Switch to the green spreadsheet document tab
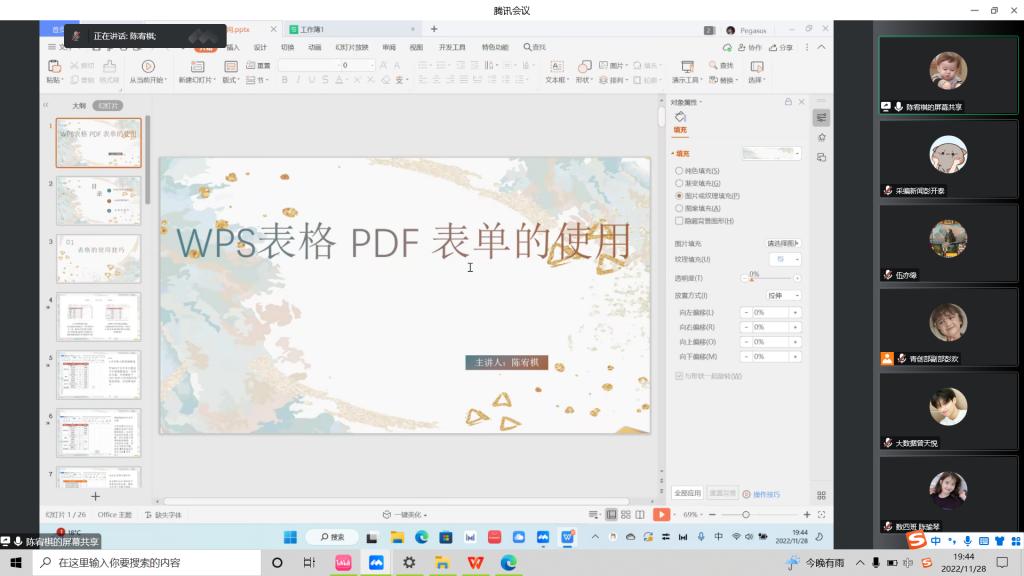Viewport: 1024px width, 576px height. (352, 29)
